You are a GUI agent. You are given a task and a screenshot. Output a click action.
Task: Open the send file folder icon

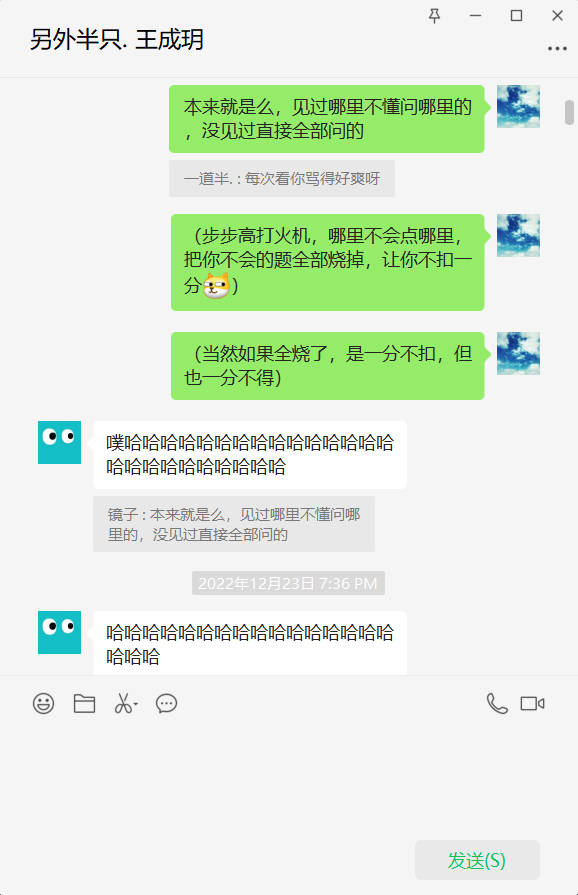click(x=84, y=703)
